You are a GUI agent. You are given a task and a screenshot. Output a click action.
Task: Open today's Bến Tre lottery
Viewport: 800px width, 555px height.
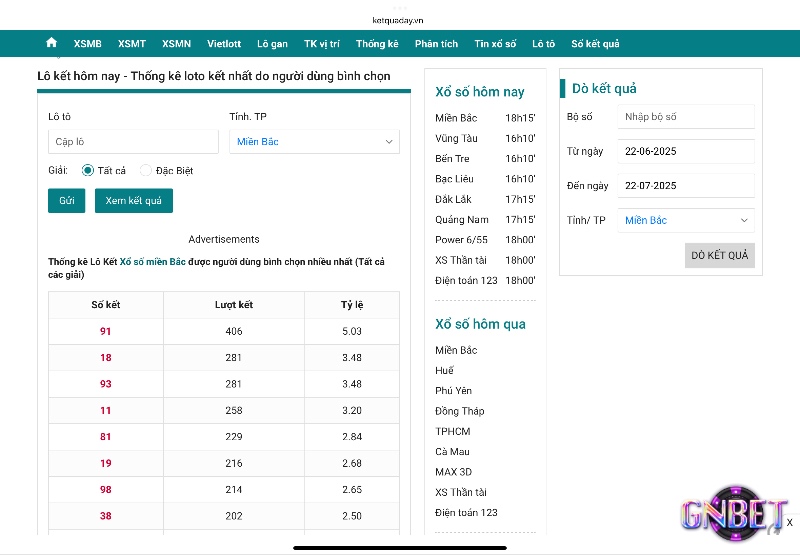(x=452, y=159)
